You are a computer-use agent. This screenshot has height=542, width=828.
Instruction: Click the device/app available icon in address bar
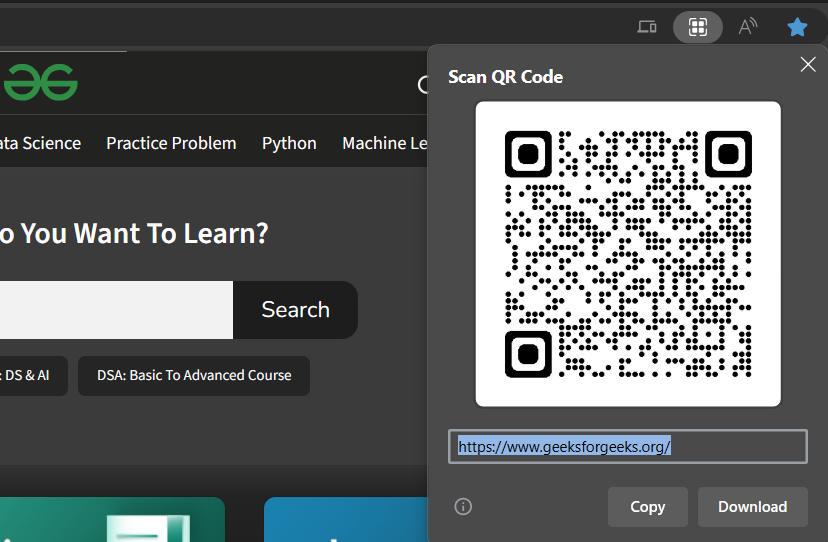click(x=647, y=26)
